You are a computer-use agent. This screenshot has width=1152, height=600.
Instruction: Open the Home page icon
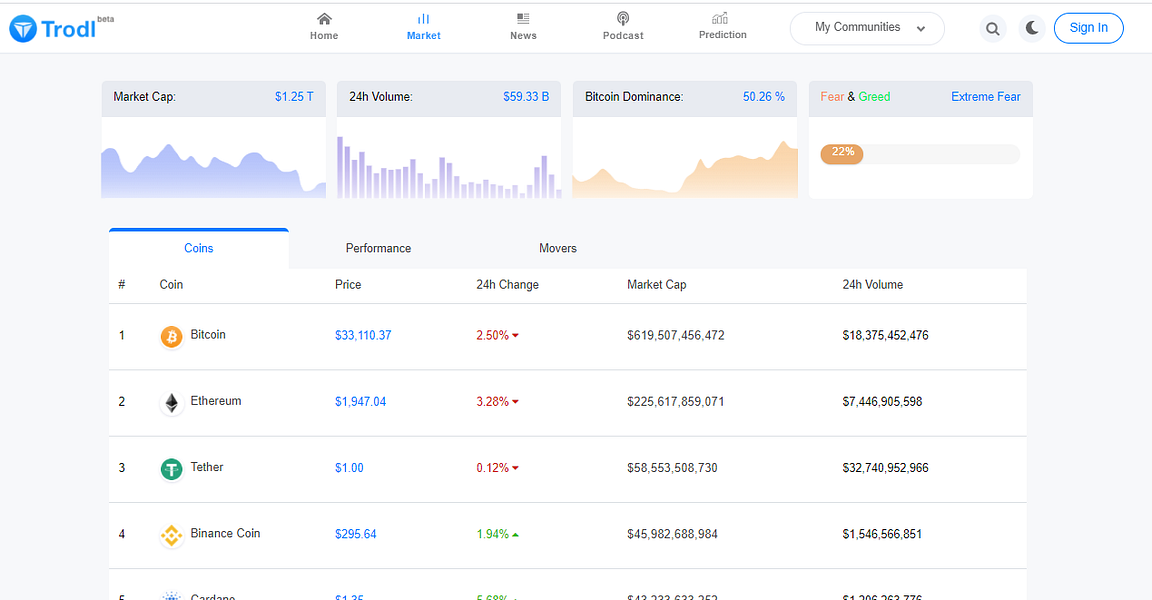[x=324, y=18]
